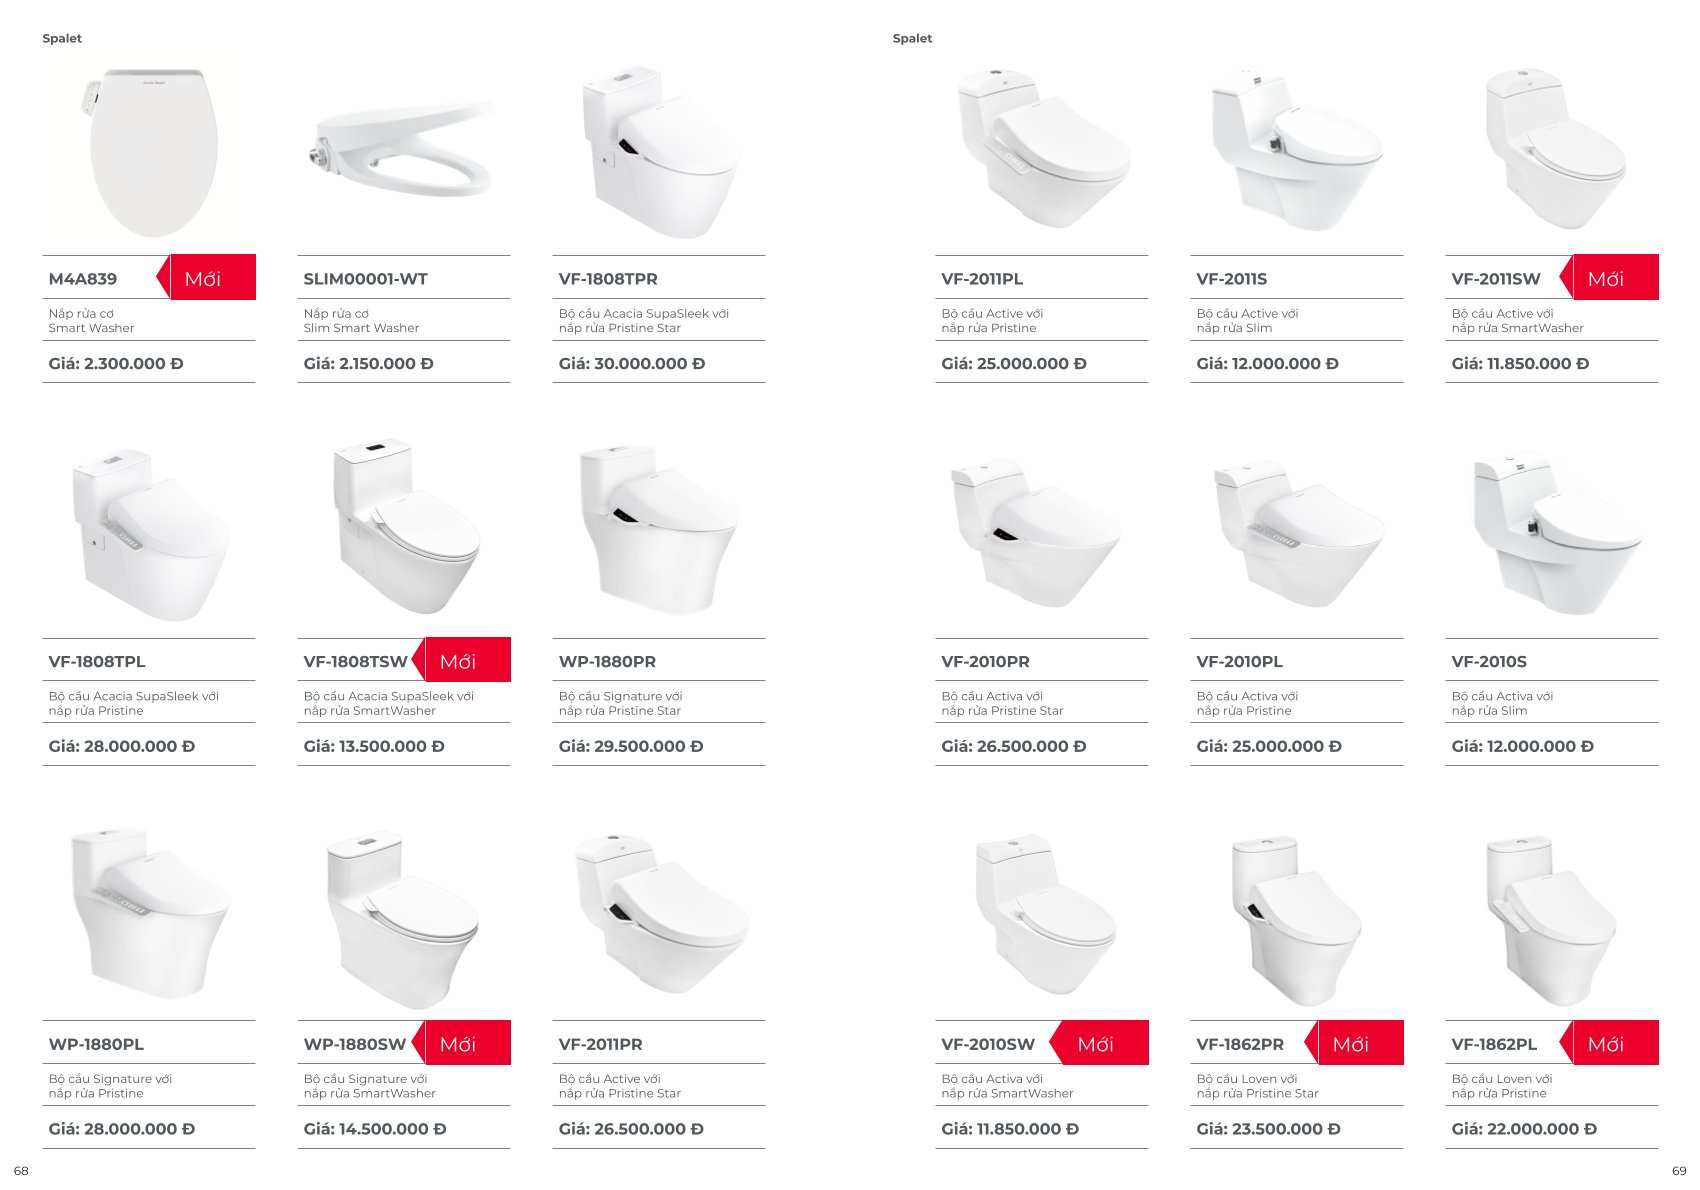Click the page number 68

tap(21, 1171)
